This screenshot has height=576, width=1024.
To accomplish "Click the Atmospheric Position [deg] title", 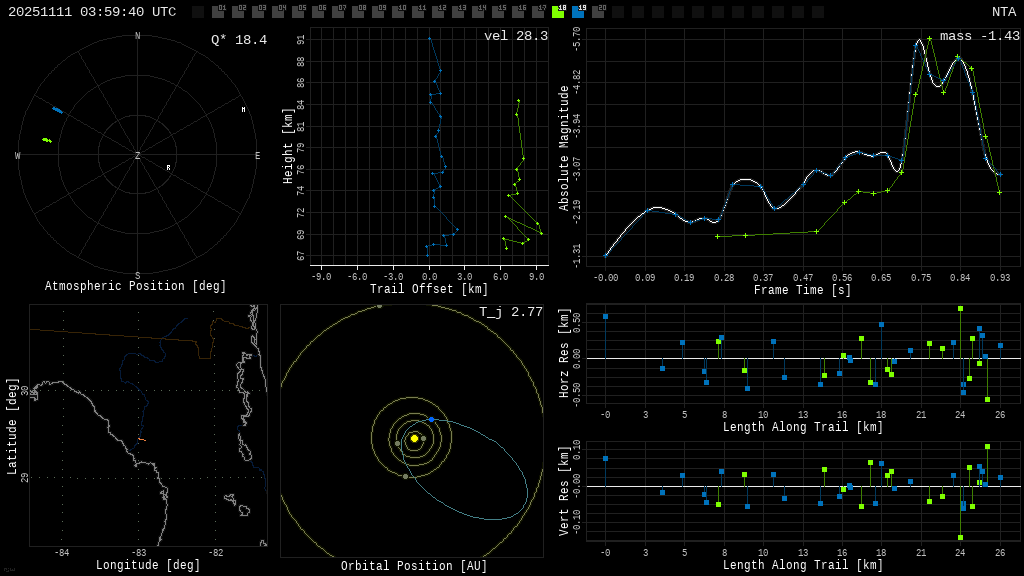I will pyautogui.click(x=135, y=286).
